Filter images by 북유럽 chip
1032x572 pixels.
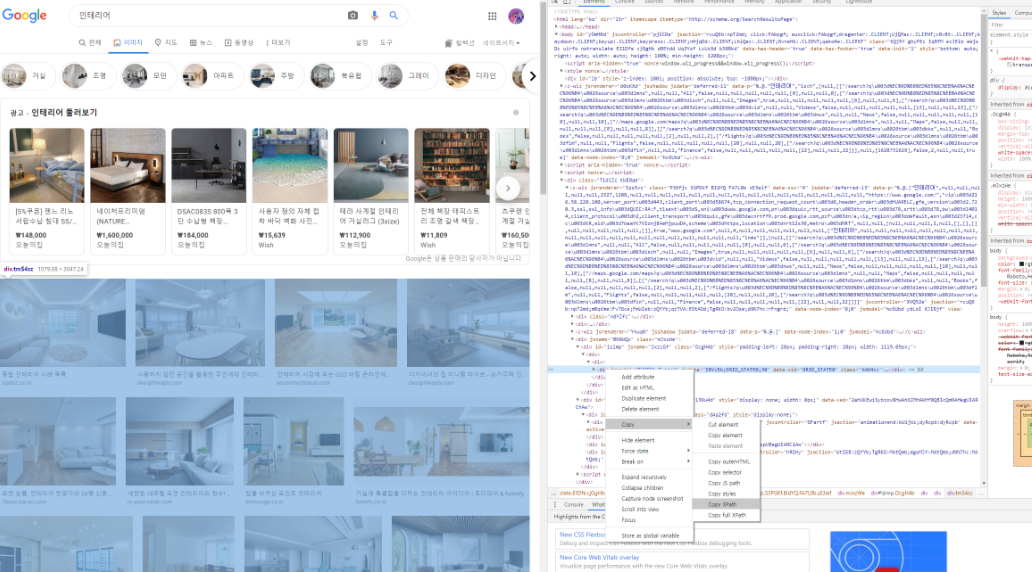(x=340, y=76)
